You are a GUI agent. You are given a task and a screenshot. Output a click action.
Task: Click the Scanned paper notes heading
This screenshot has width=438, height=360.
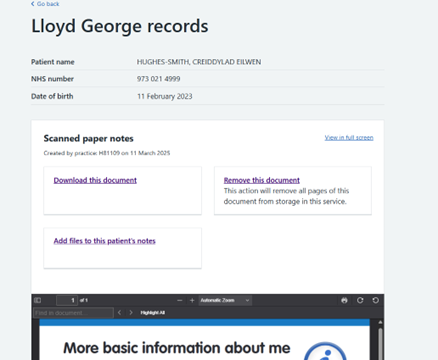click(88, 138)
